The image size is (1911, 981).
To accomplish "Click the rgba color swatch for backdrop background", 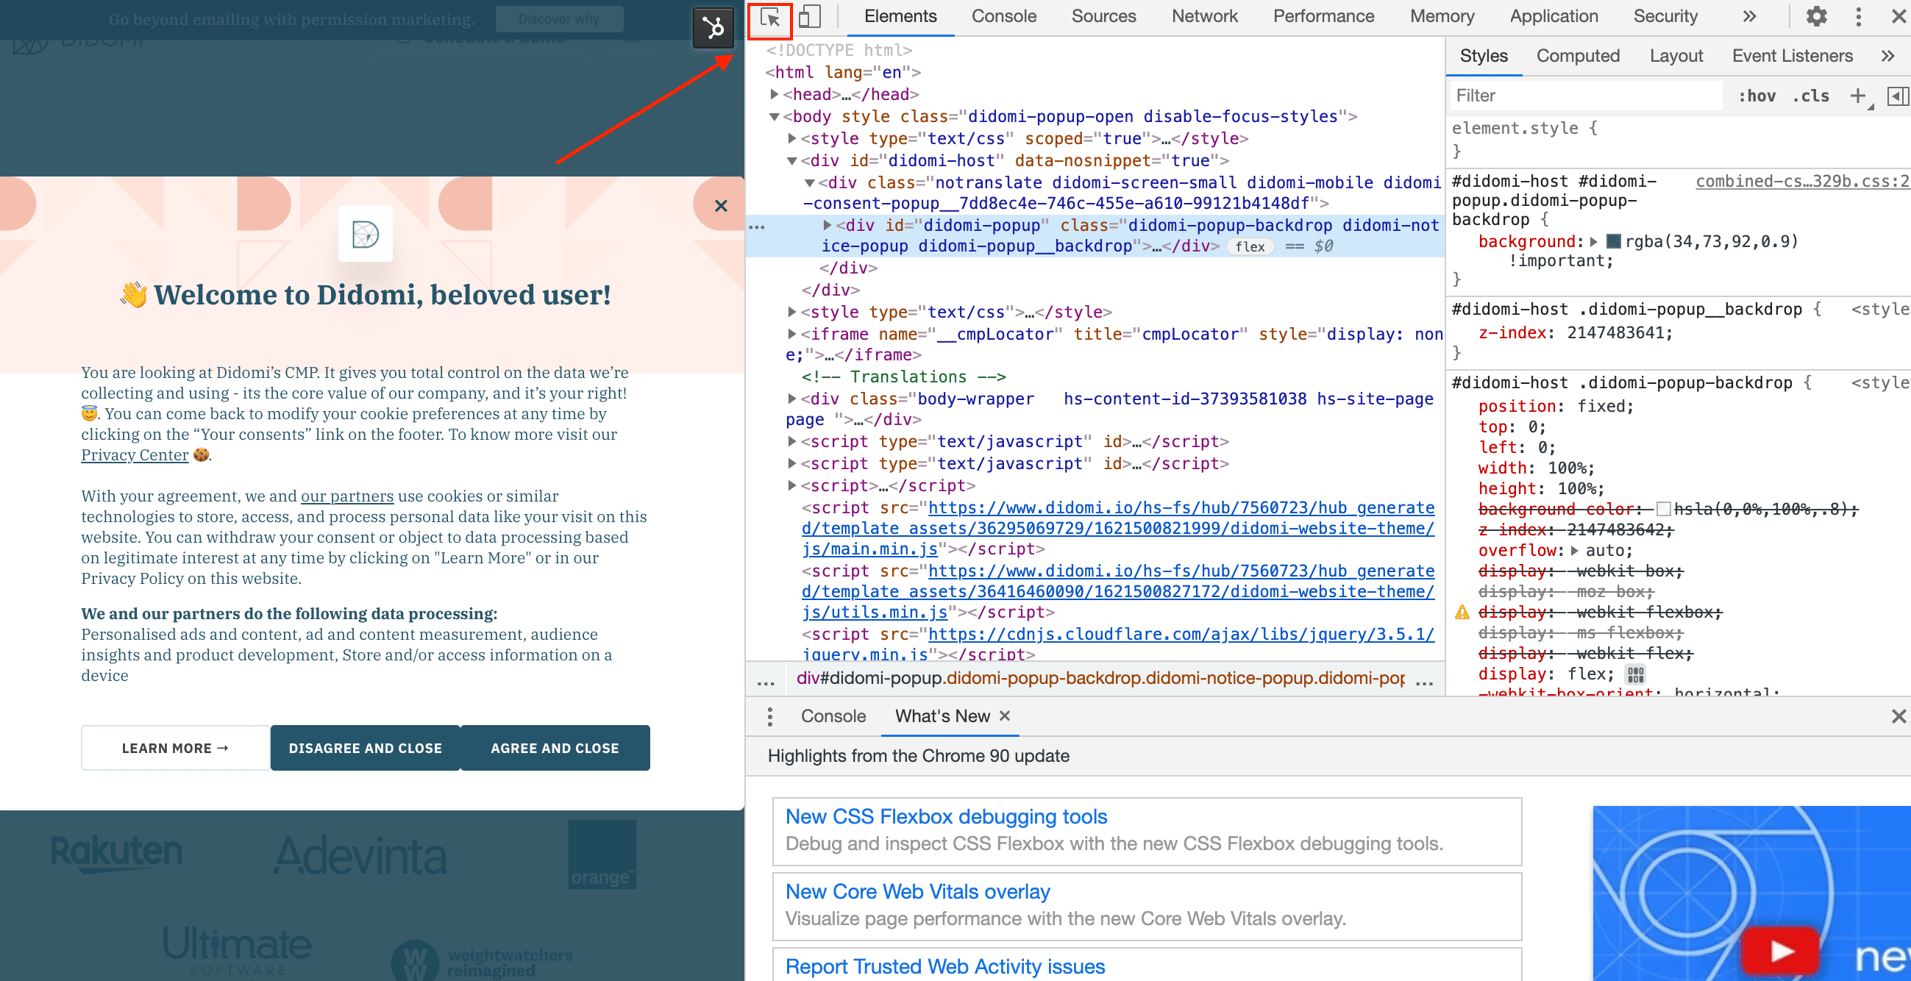I will point(1613,241).
